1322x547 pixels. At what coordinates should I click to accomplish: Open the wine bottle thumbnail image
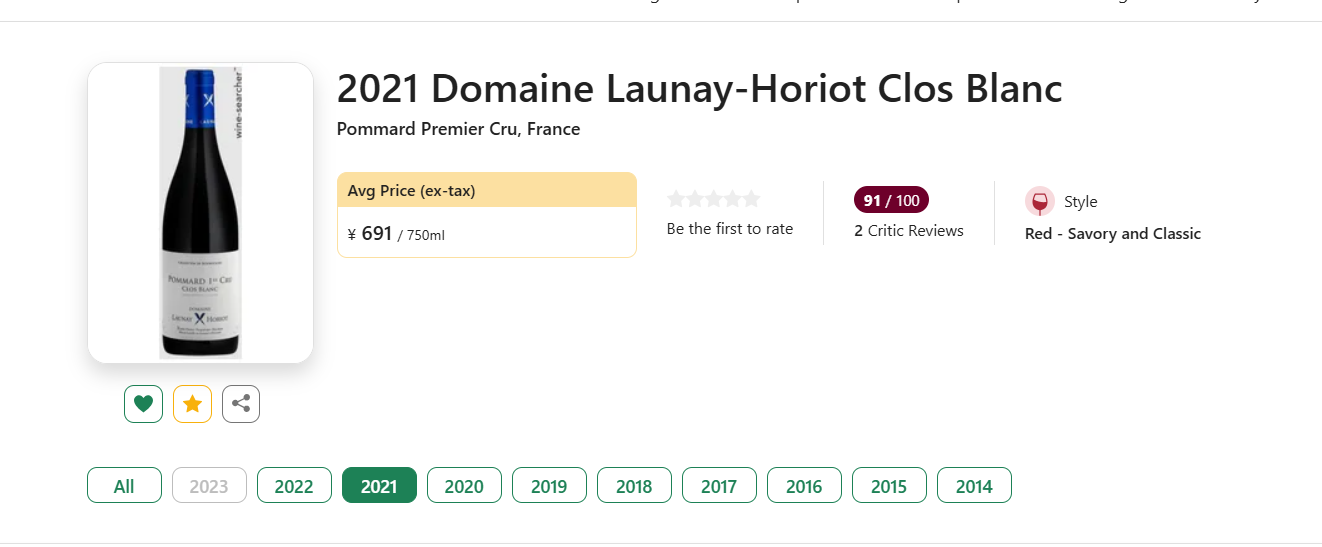tap(200, 213)
